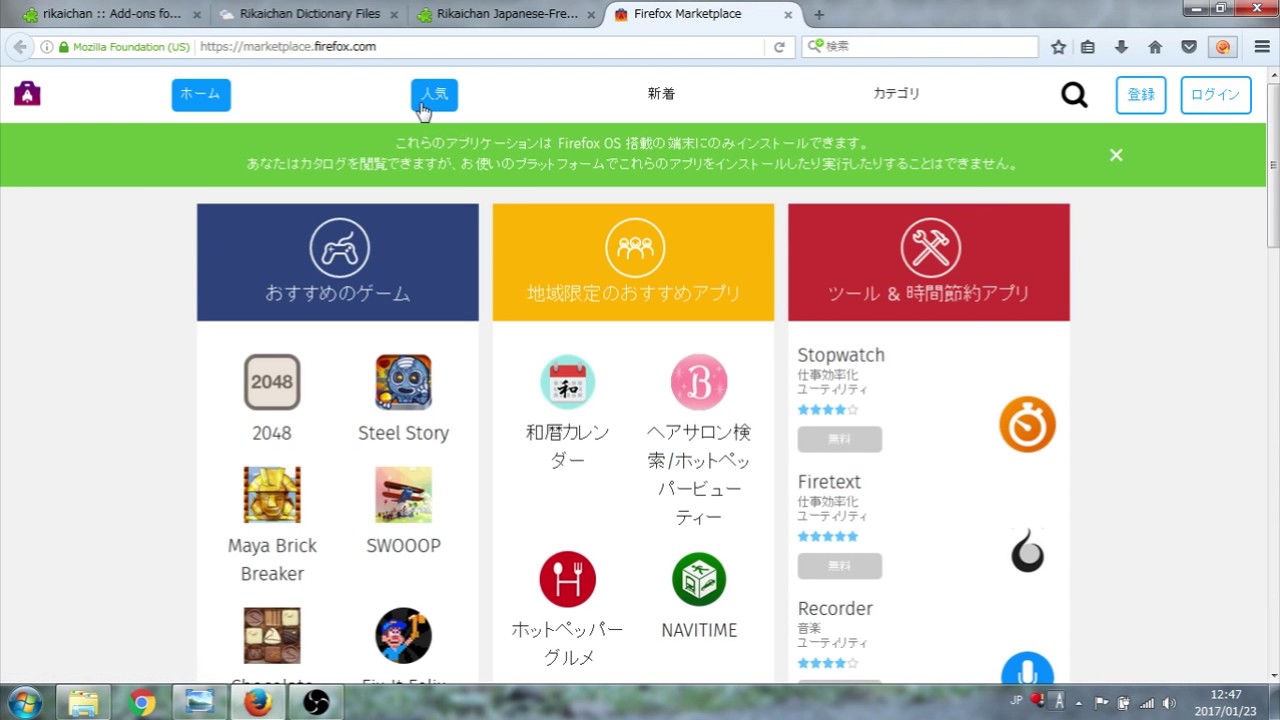Open the 2048 game app icon
The height and width of the screenshot is (720, 1280).
(x=272, y=382)
